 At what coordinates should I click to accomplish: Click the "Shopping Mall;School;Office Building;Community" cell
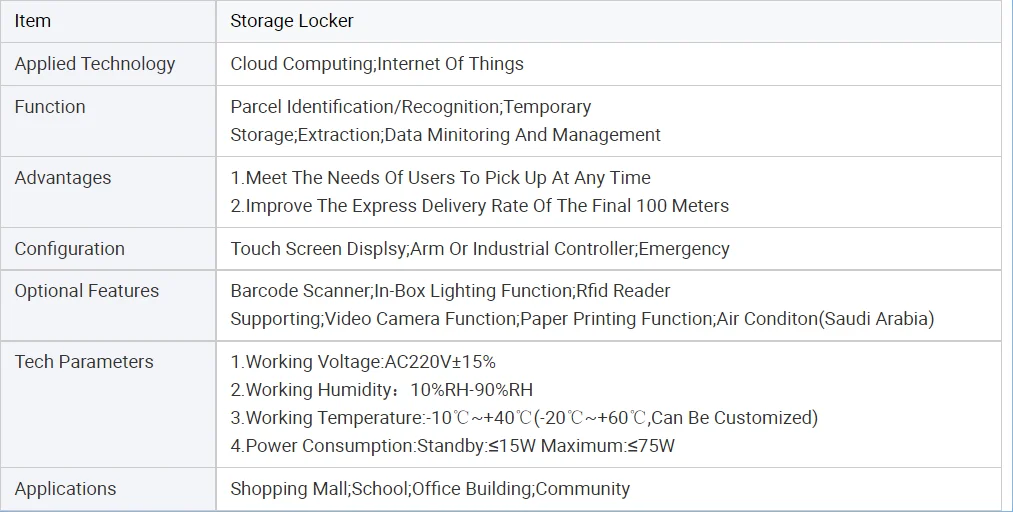(430, 489)
